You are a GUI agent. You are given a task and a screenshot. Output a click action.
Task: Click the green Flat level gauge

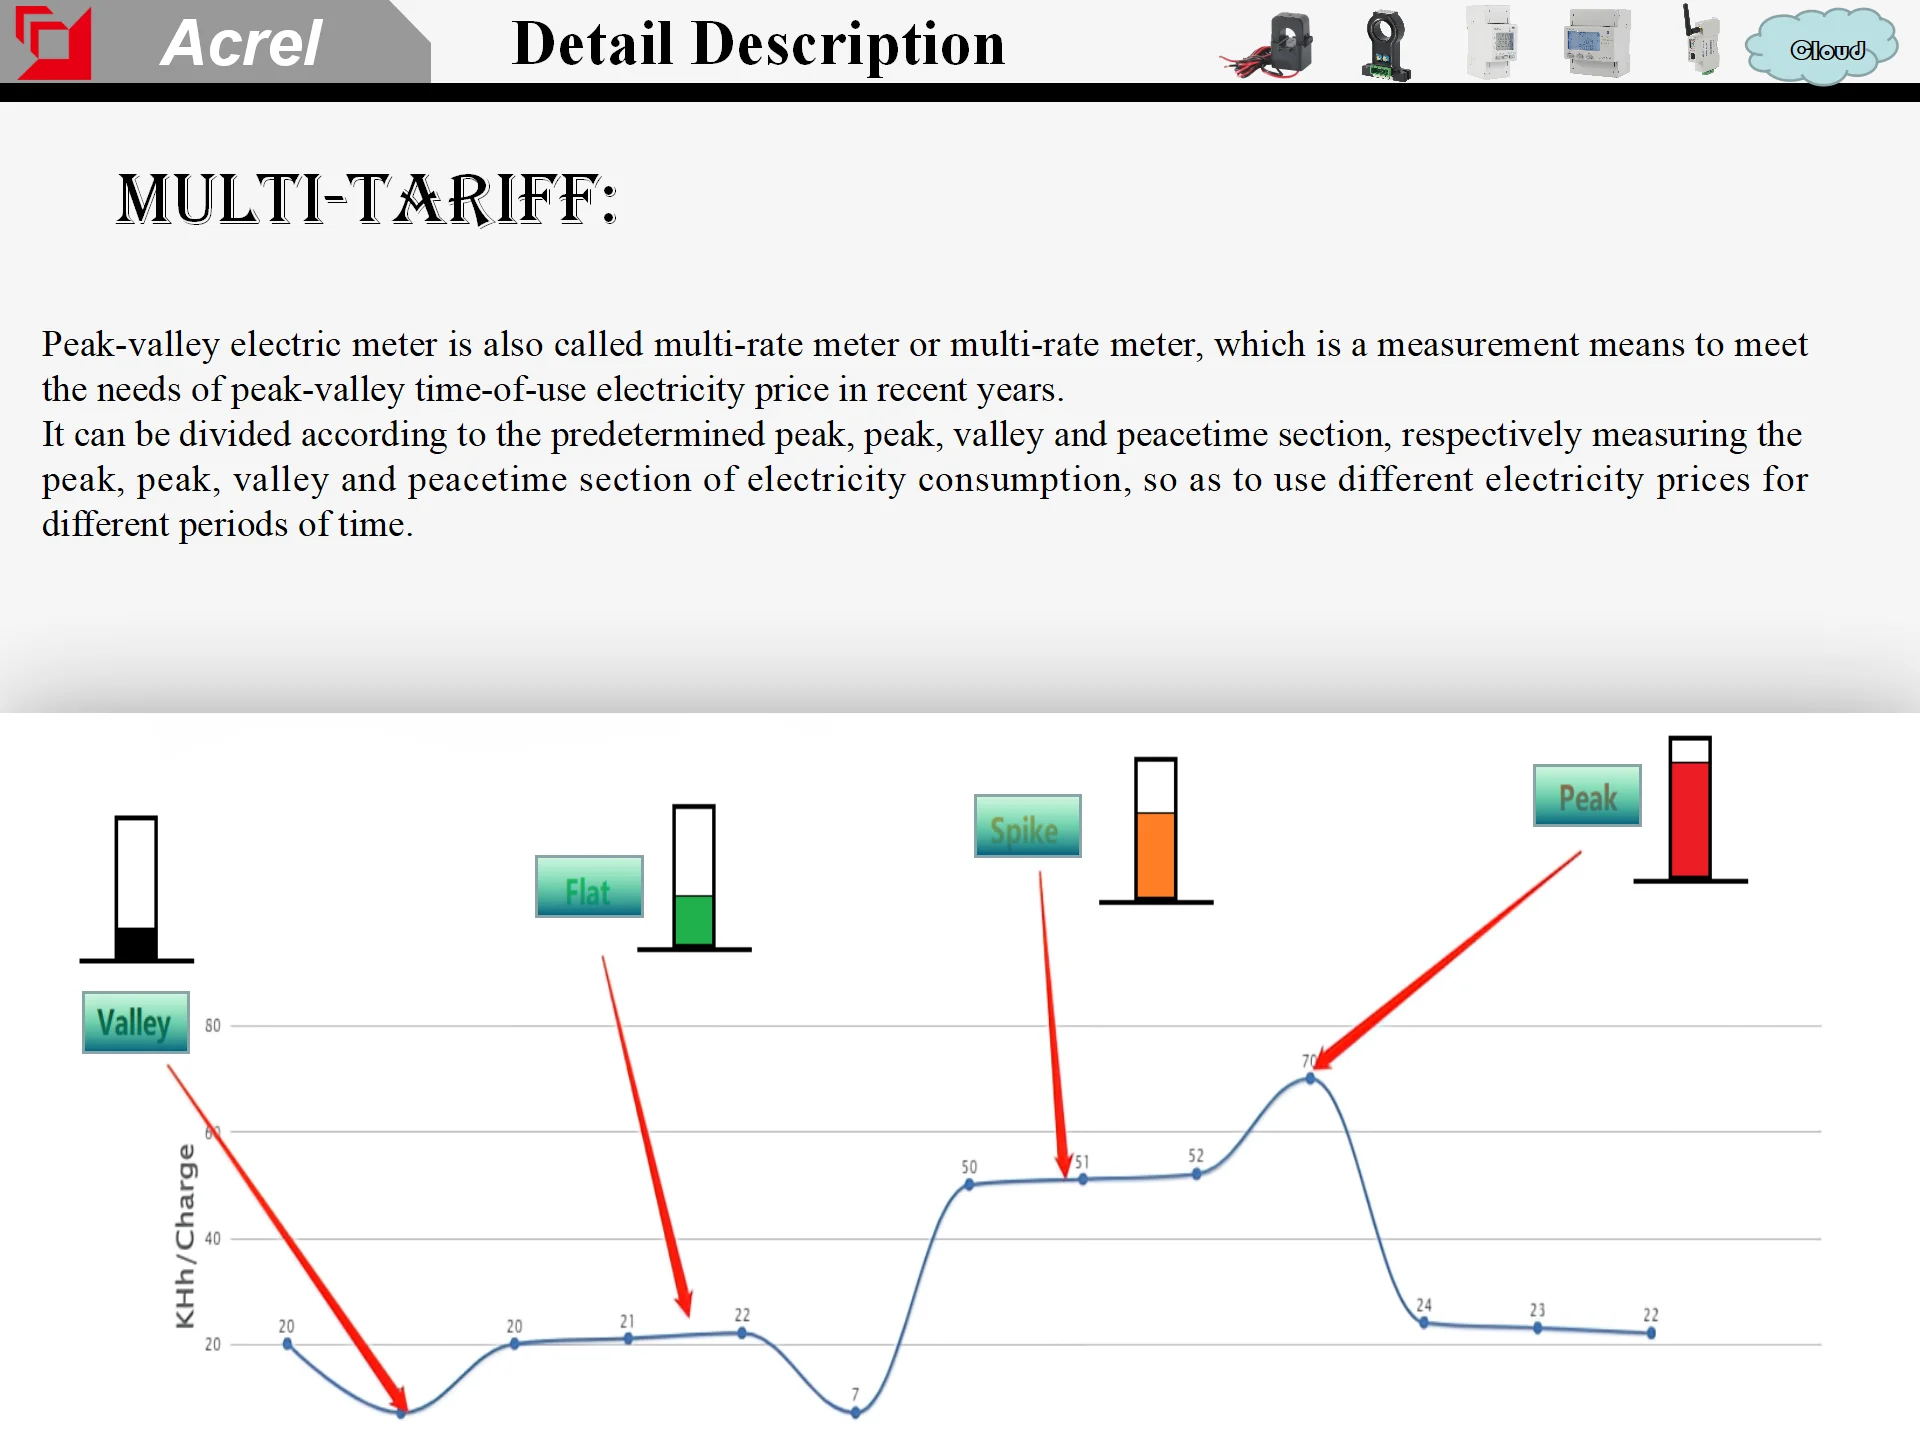pos(694,877)
